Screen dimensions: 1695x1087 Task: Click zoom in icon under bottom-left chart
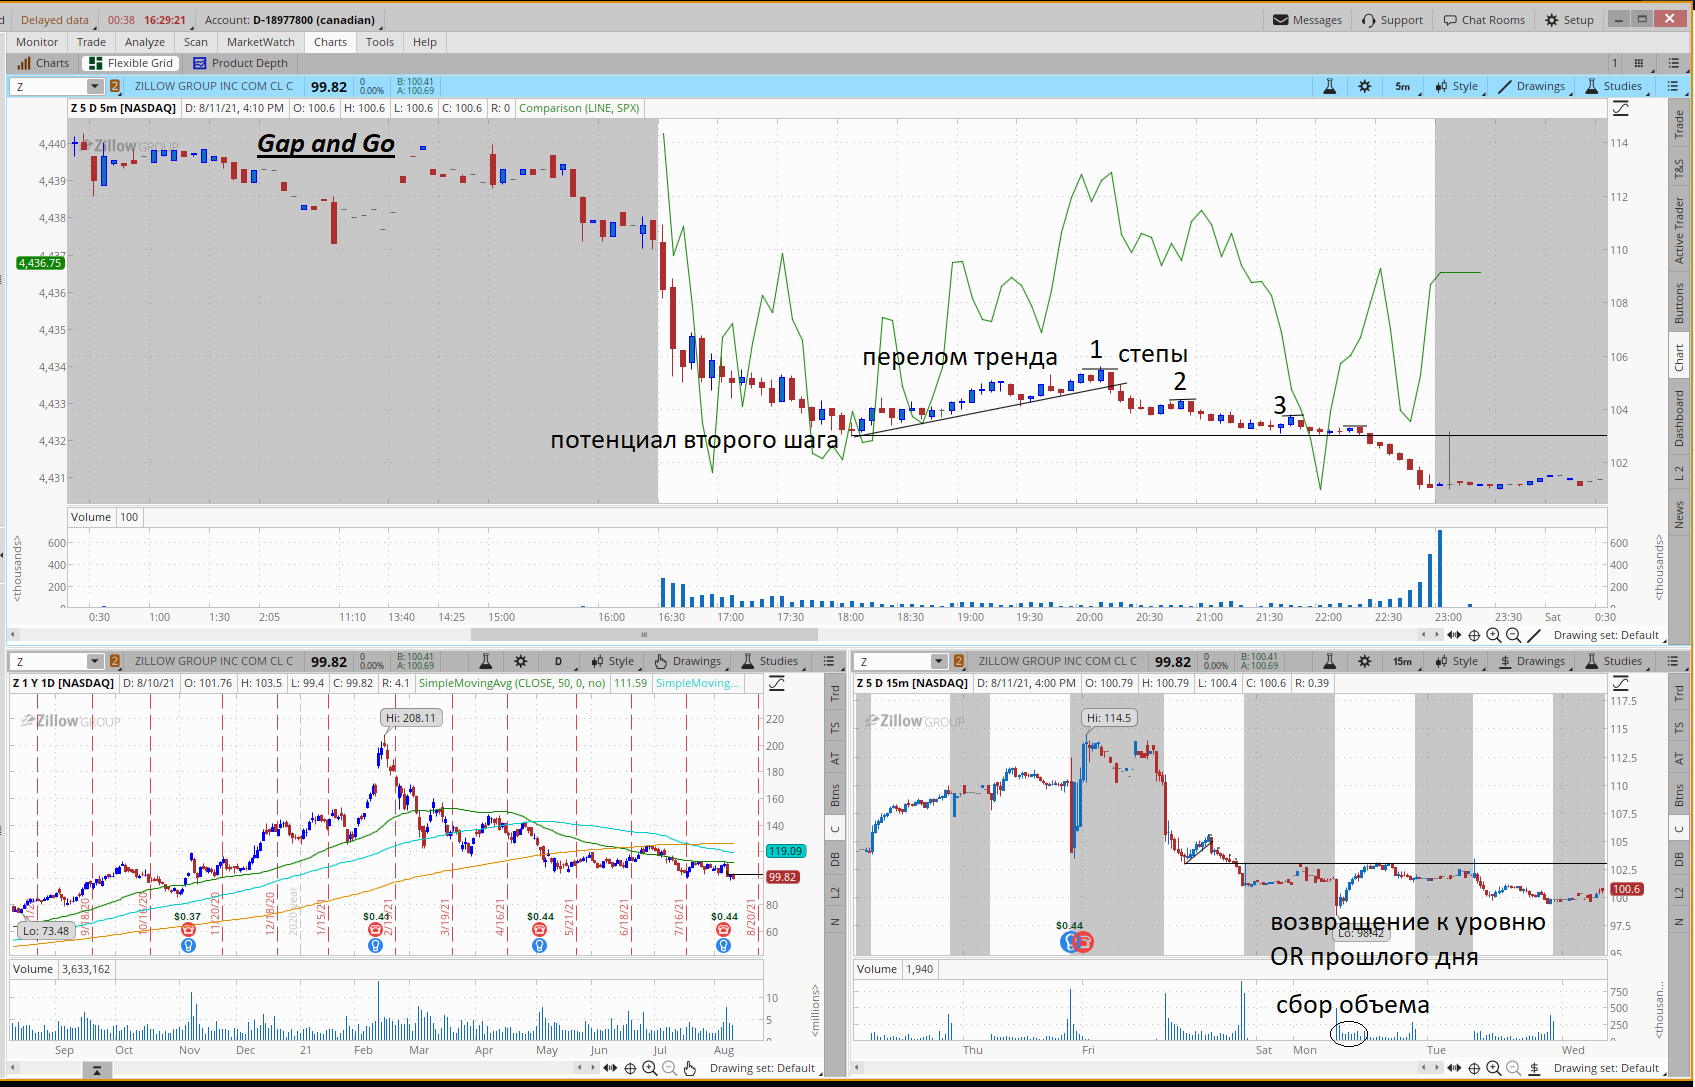(x=650, y=1068)
